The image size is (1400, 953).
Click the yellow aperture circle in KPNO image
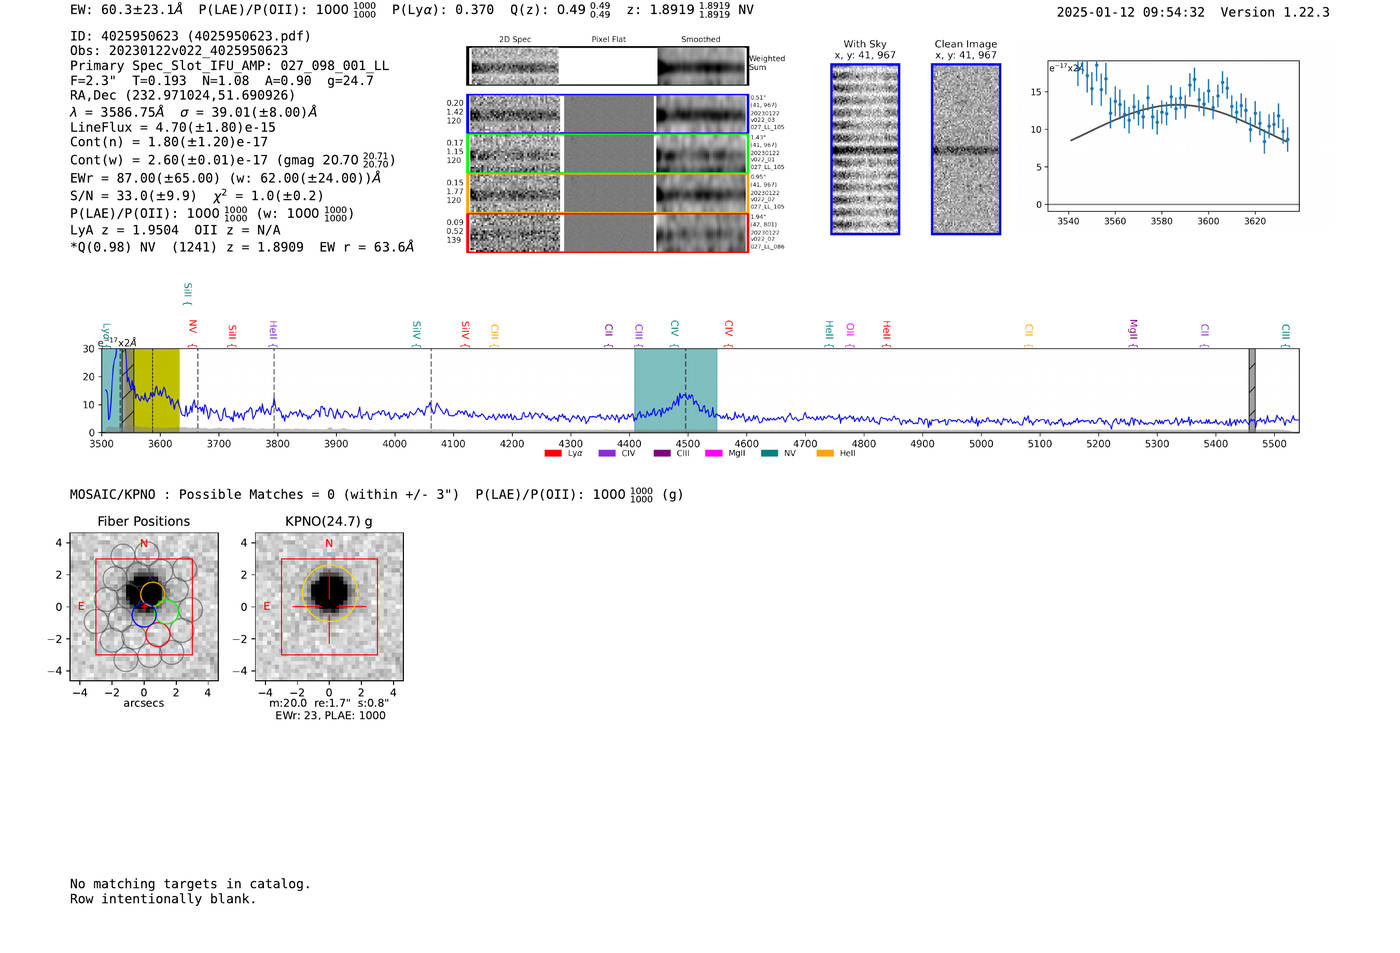click(329, 593)
